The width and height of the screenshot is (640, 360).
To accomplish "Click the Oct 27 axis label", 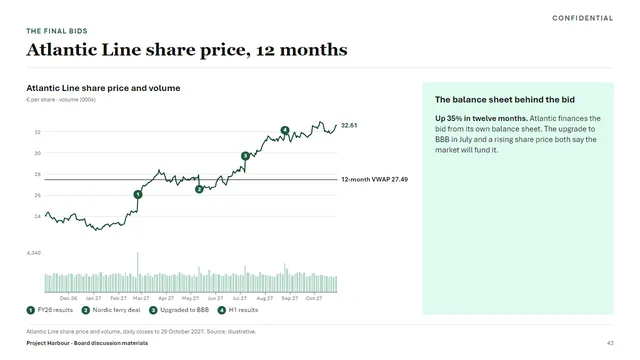I will coord(314,298).
